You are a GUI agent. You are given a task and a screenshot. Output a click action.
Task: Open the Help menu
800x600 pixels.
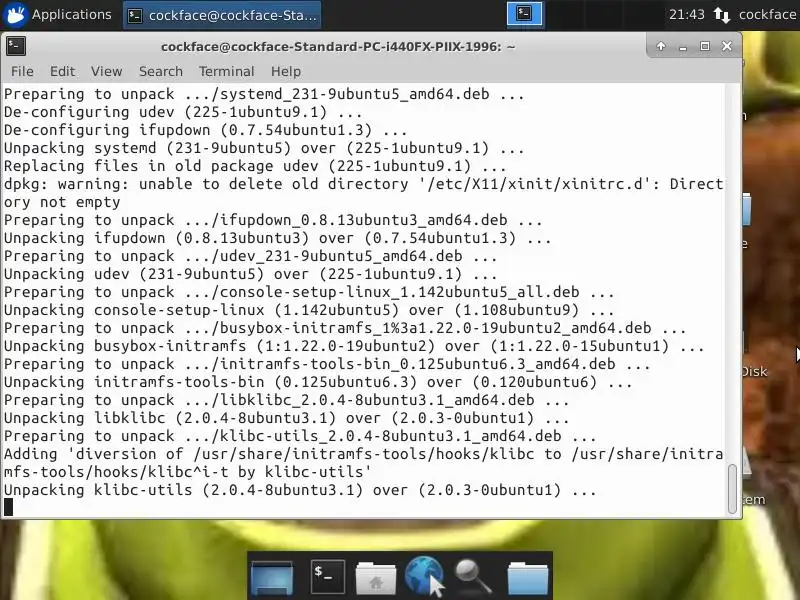pyautogui.click(x=286, y=71)
